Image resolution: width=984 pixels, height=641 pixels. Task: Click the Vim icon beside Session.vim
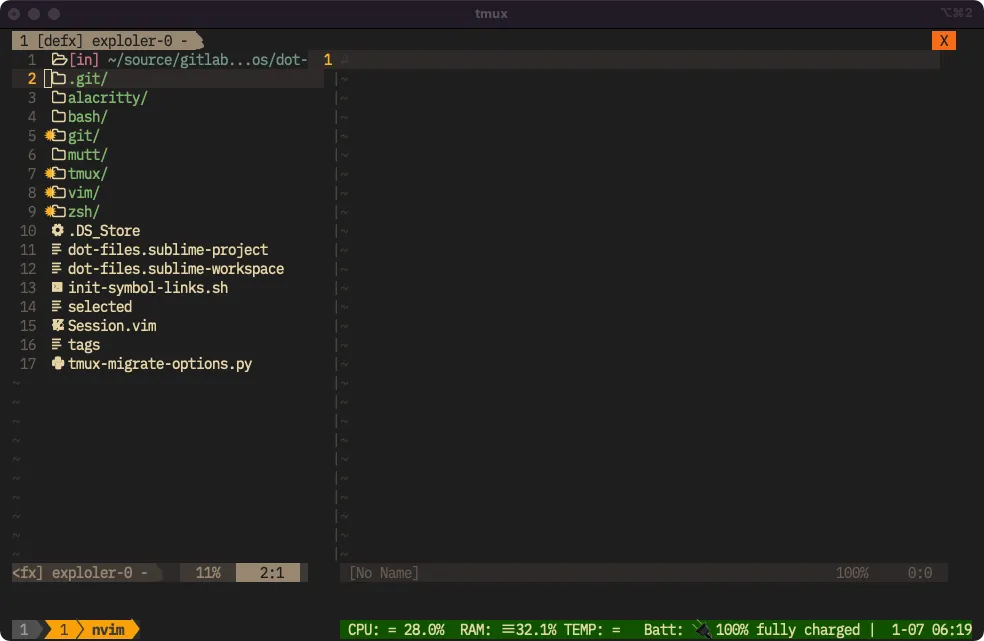(58, 326)
